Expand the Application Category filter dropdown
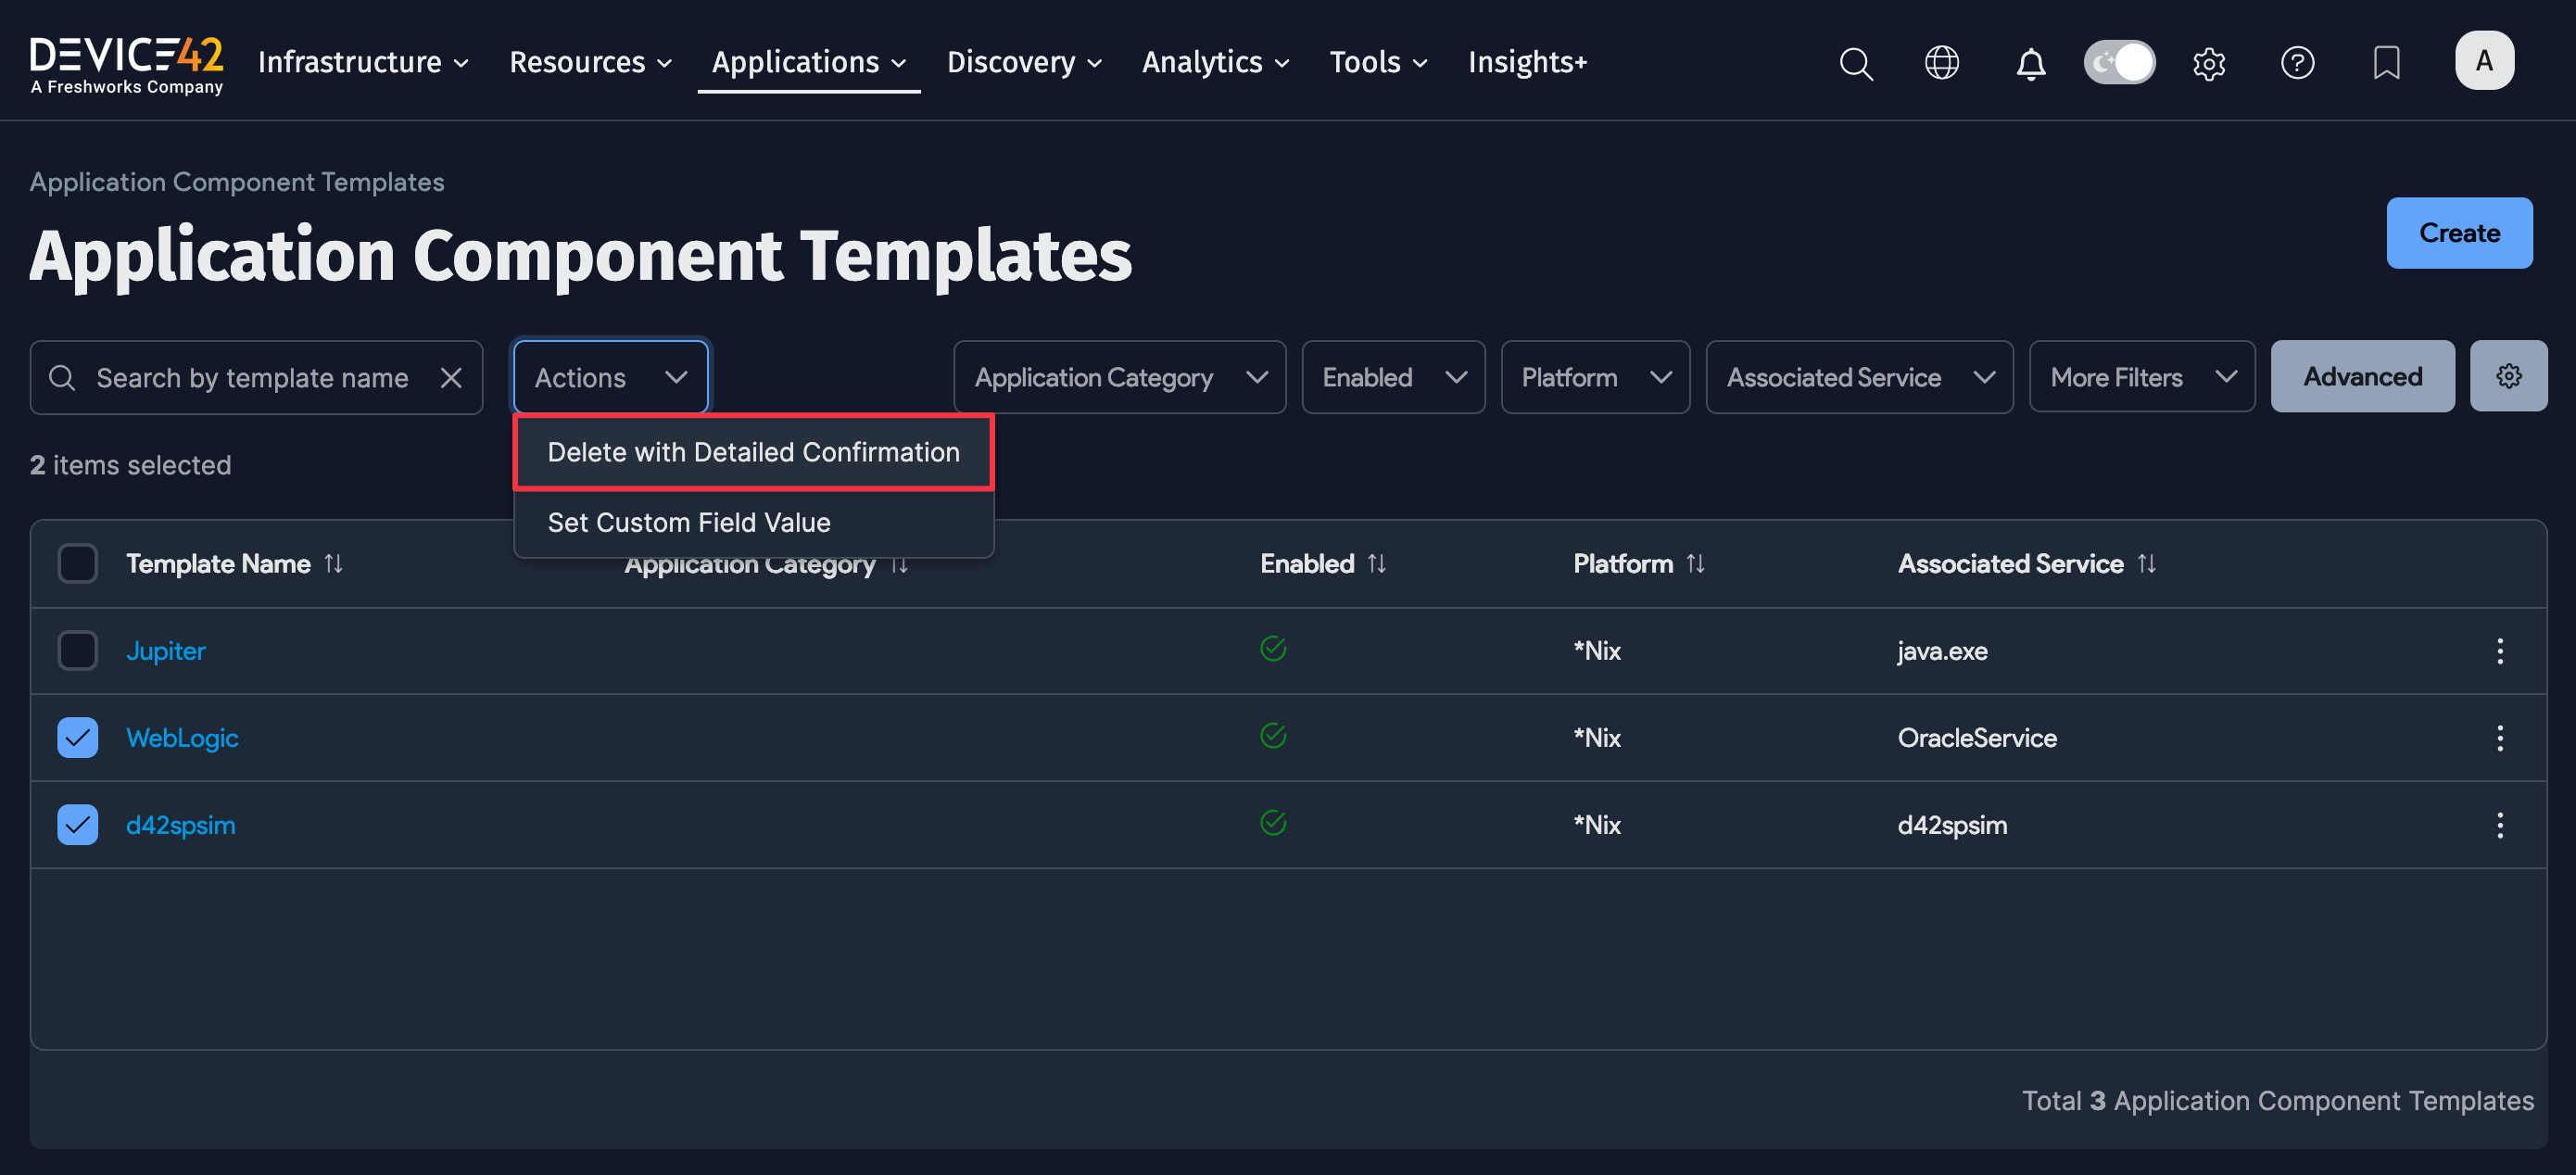The image size is (2576, 1175). click(x=1119, y=377)
